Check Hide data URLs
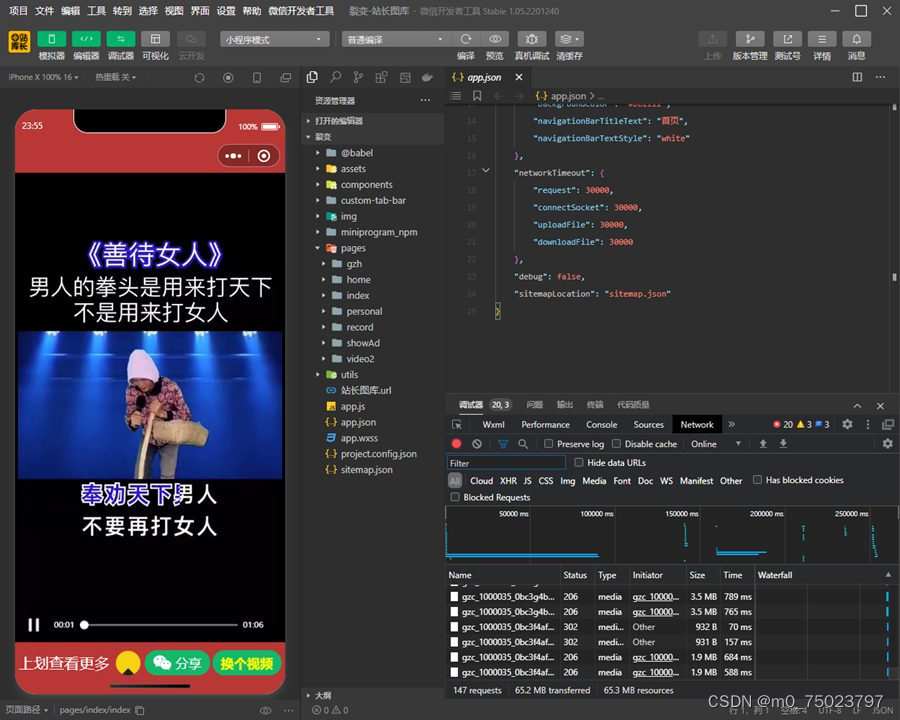 coord(579,462)
